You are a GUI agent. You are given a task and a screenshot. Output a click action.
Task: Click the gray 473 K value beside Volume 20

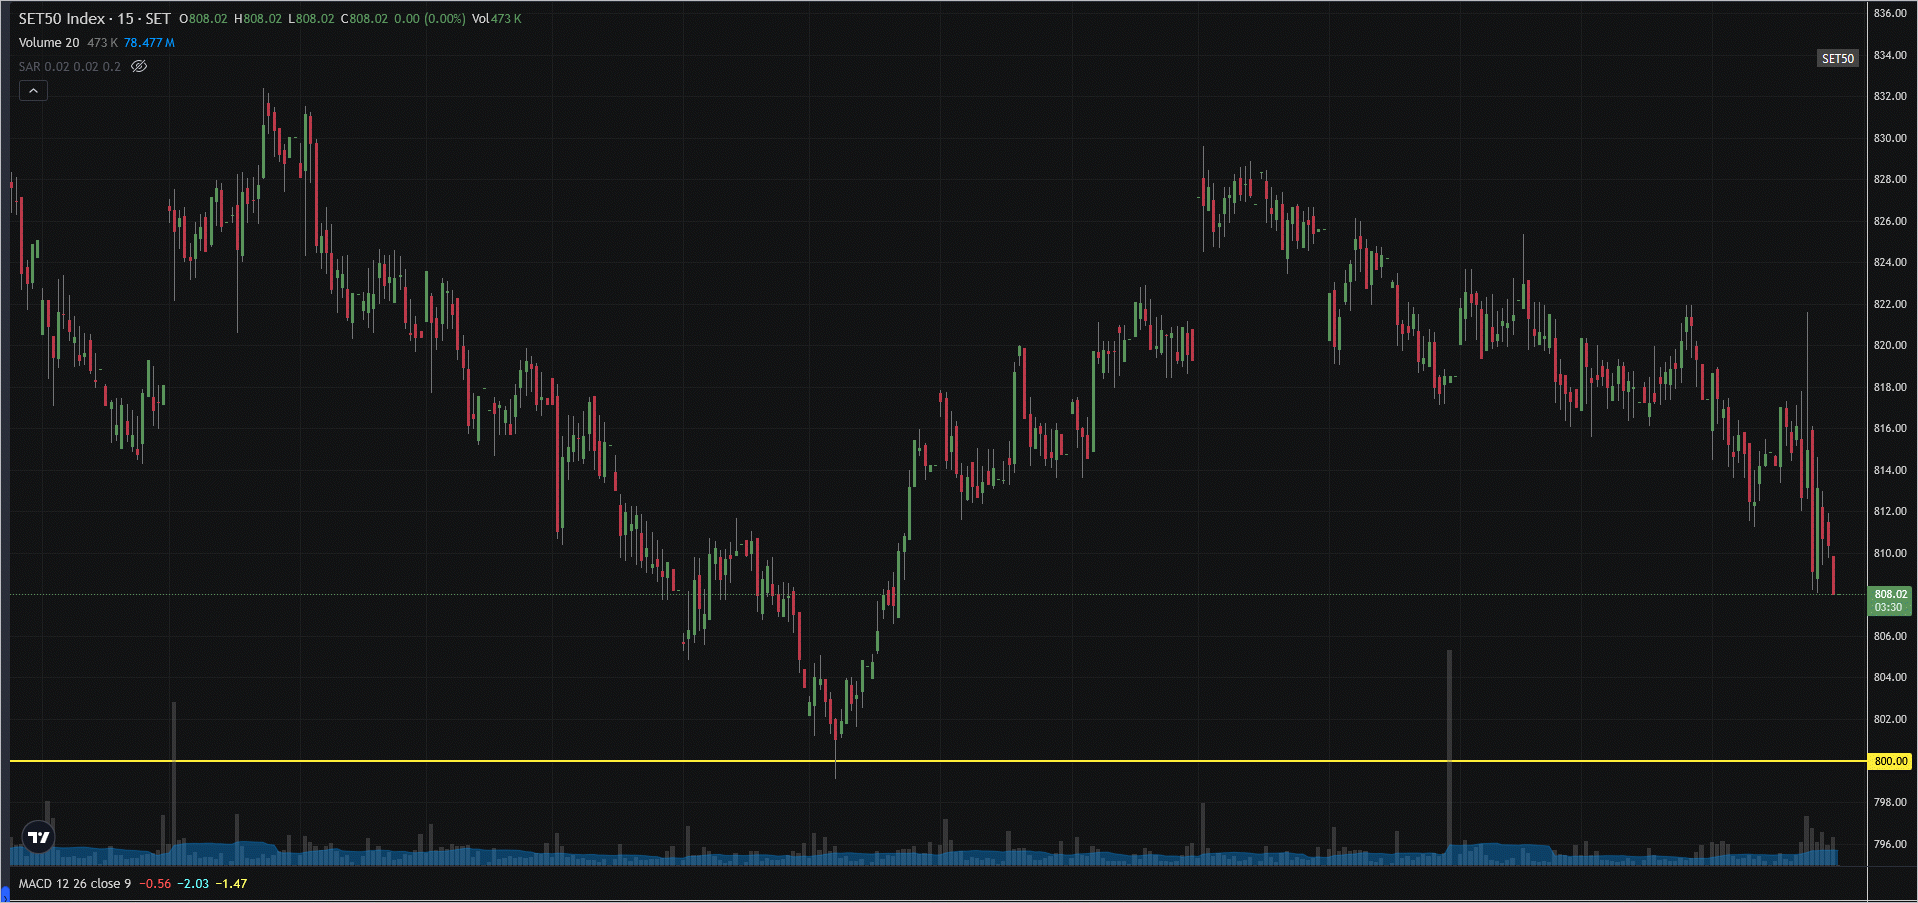point(102,43)
